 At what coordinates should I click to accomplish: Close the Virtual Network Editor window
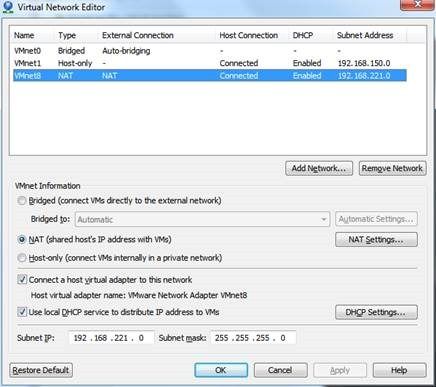417,5
